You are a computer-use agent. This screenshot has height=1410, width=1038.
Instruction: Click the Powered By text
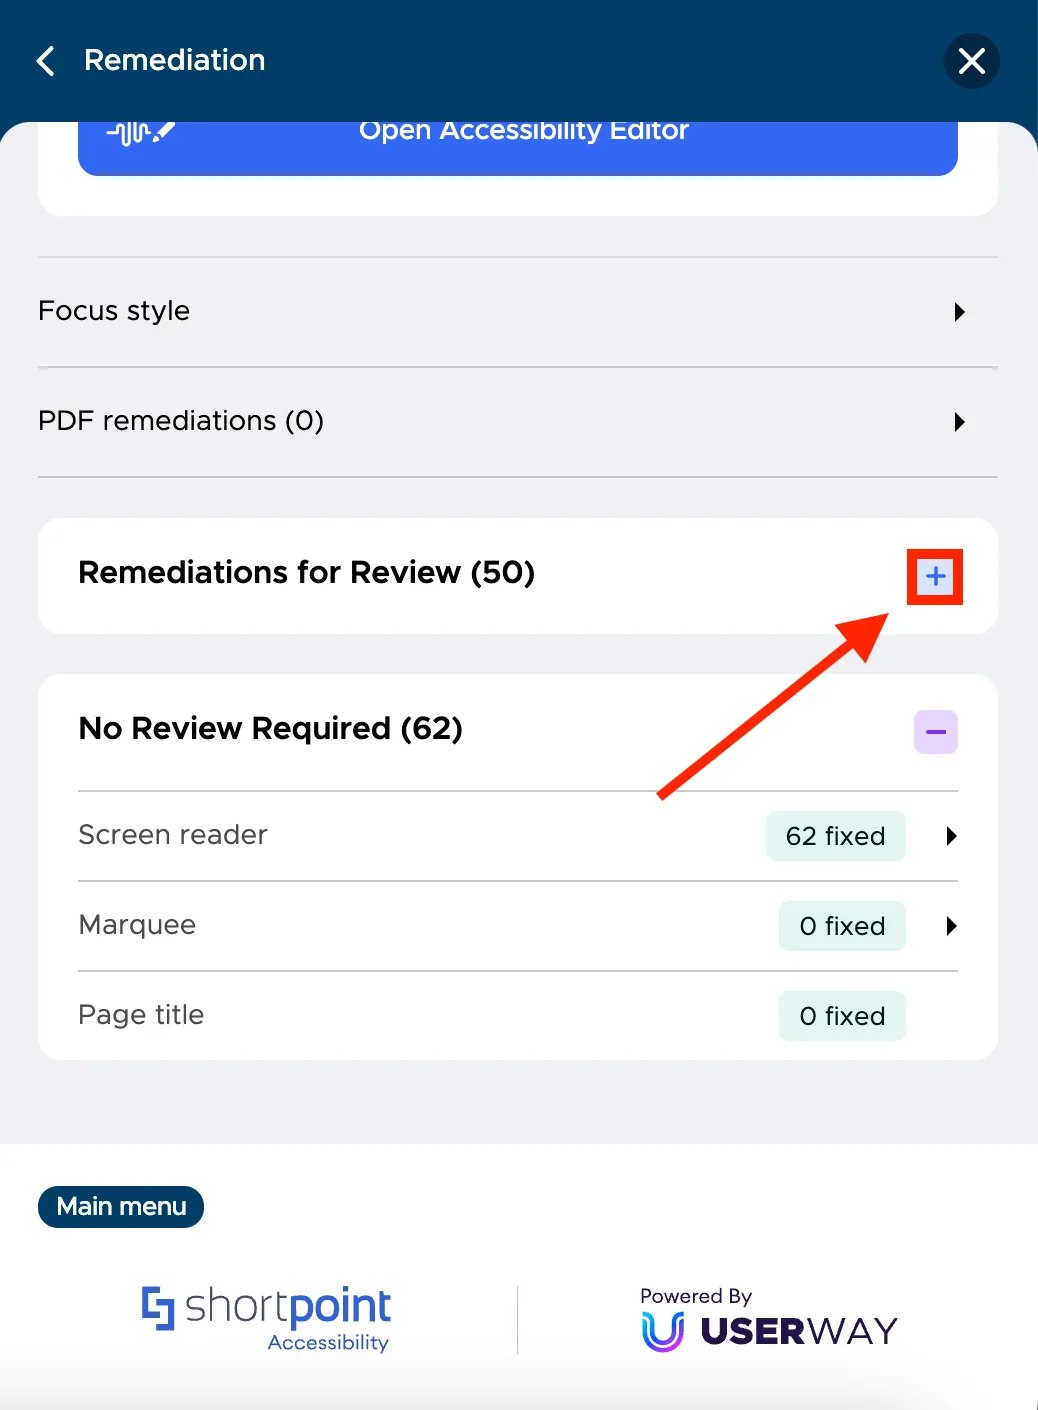coord(696,1296)
